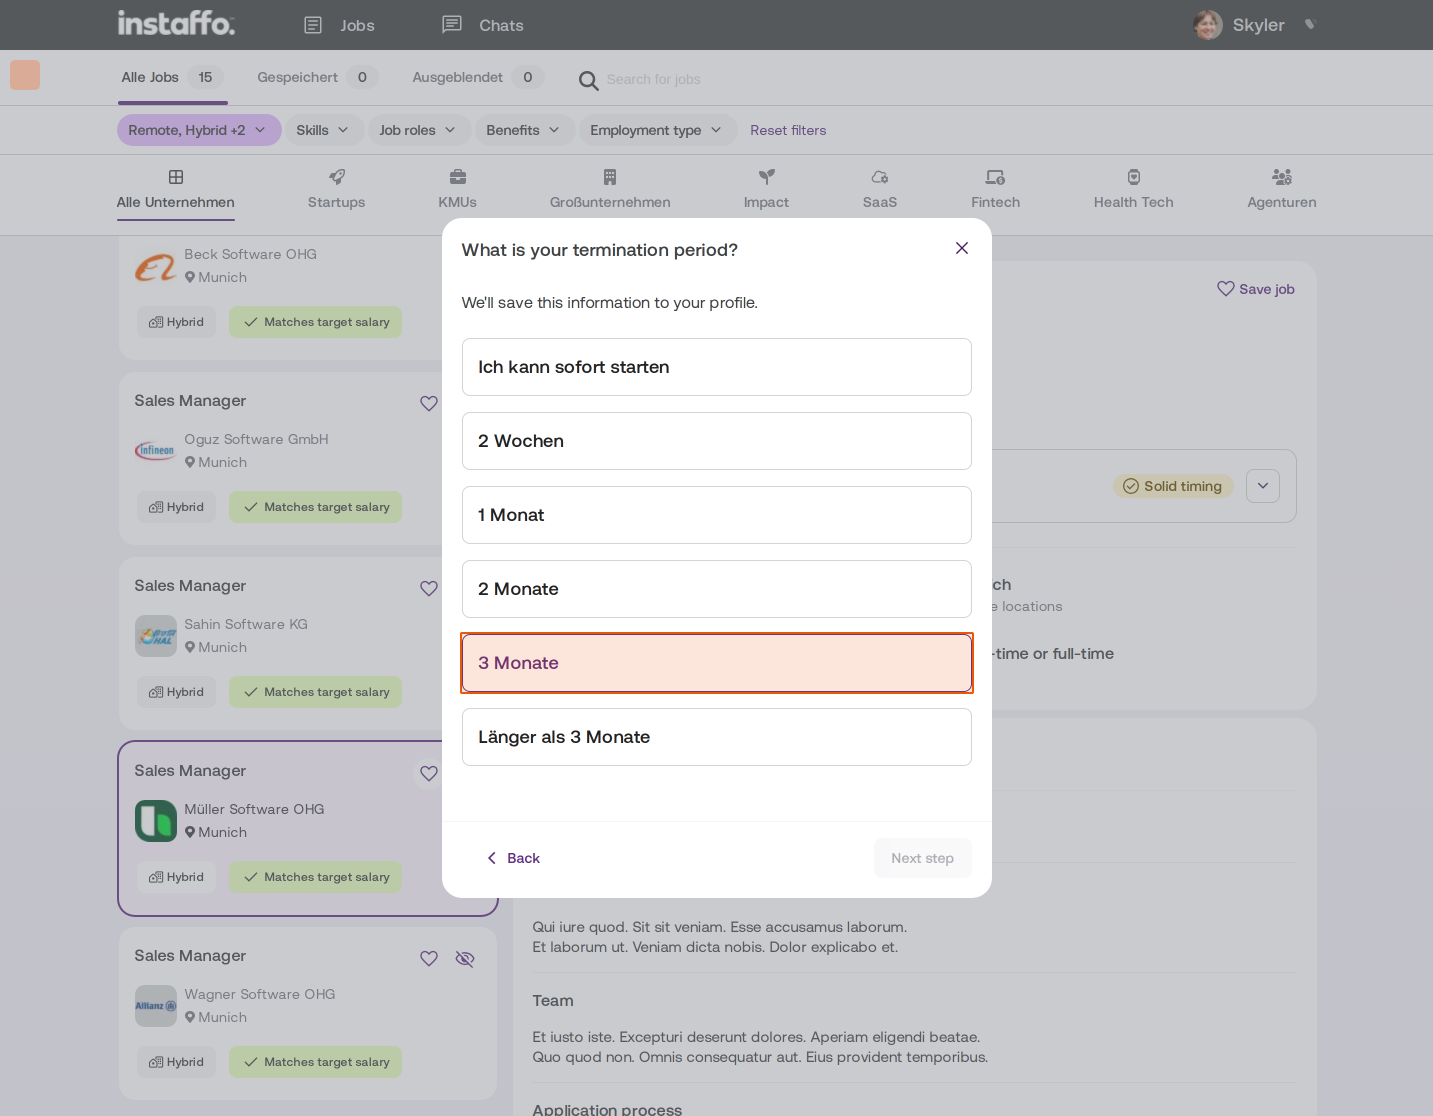Expand the Skills filter dropdown
Viewport: 1433px width, 1116px height.
323,130
